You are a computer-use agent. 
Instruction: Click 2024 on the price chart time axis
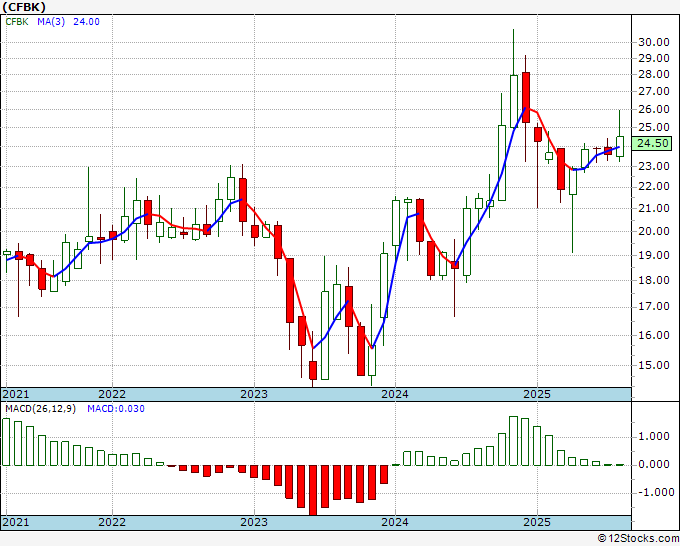[395, 394]
